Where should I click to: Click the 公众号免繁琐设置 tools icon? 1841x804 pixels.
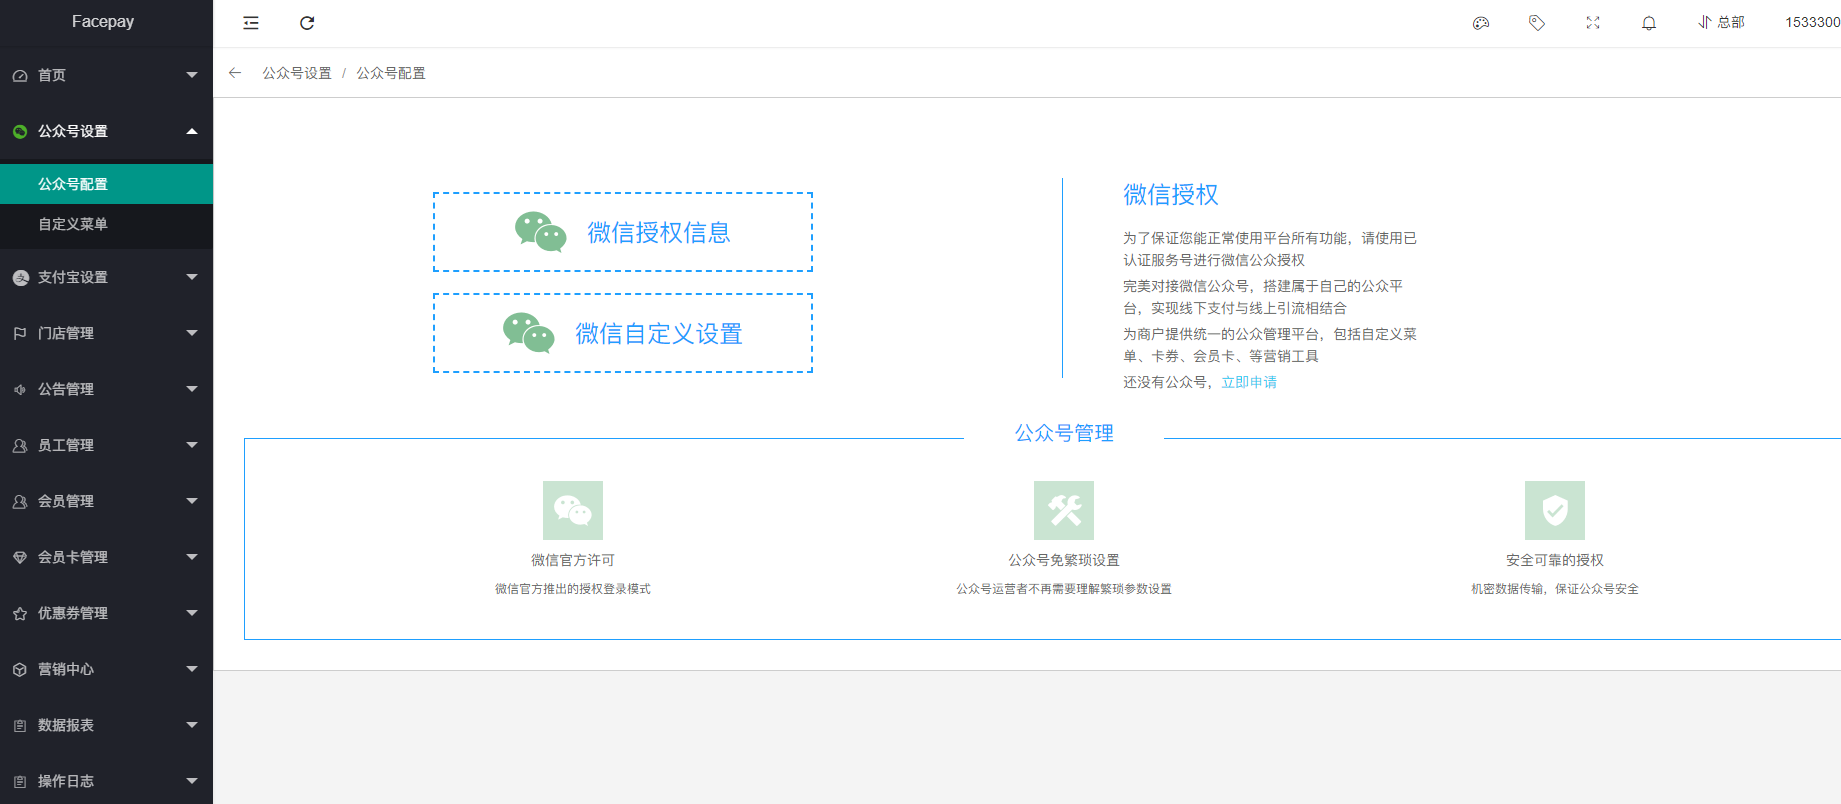[1064, 510]
